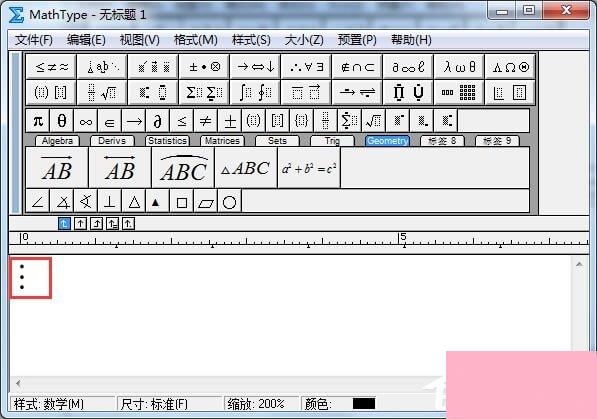Open the matrix templates palette
The width and height of the screenshot is (597, 419).
(x=459, y=92)
